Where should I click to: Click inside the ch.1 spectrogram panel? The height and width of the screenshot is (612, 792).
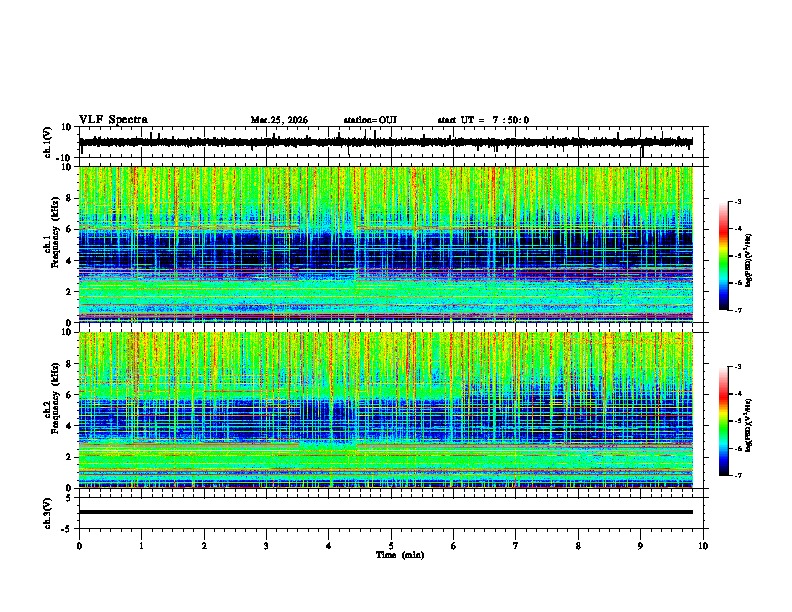point(385,244)
